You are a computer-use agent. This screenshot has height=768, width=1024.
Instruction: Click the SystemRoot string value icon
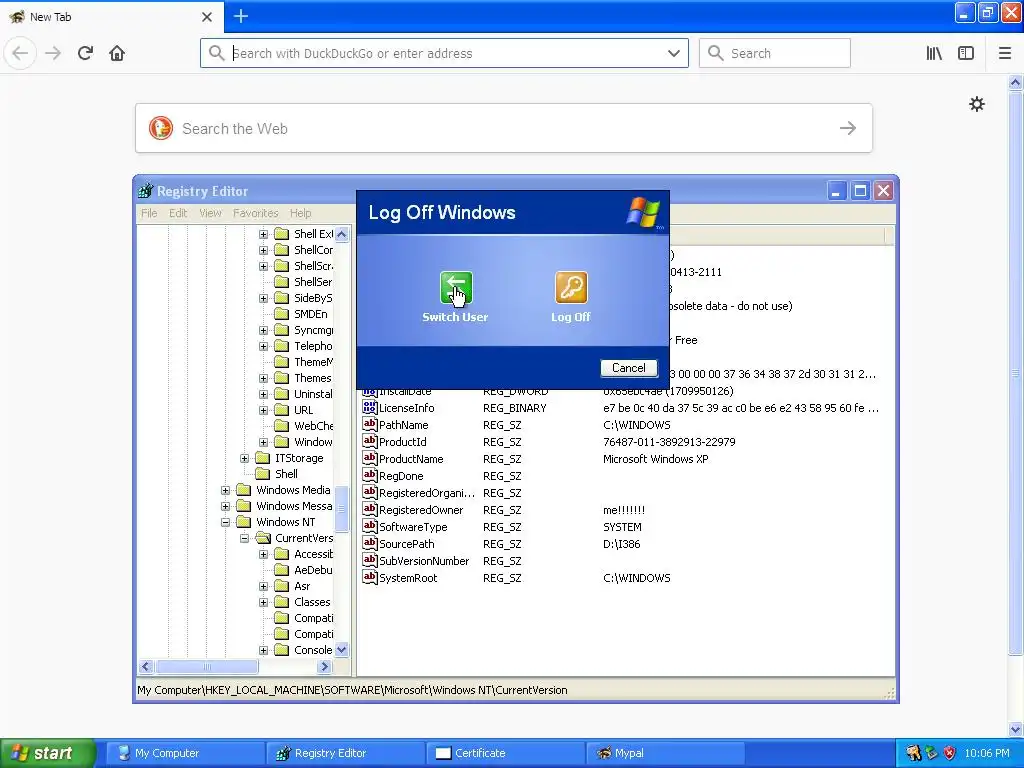pyautogui.click(x=370, y=577)
